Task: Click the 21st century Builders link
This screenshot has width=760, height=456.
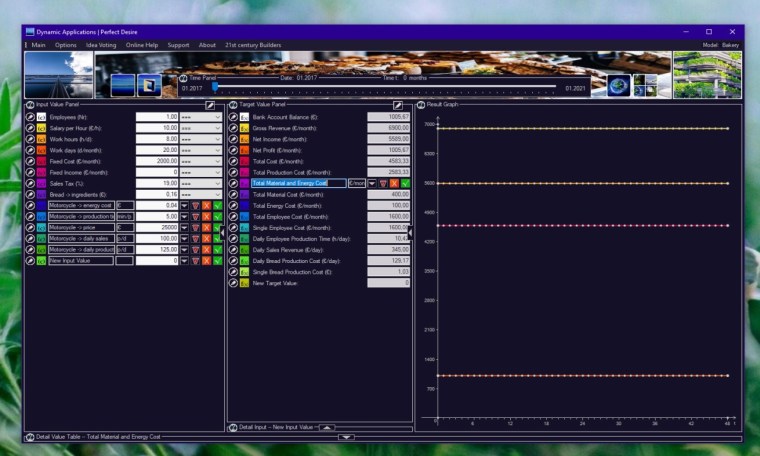Action: [x=253, y=45]
